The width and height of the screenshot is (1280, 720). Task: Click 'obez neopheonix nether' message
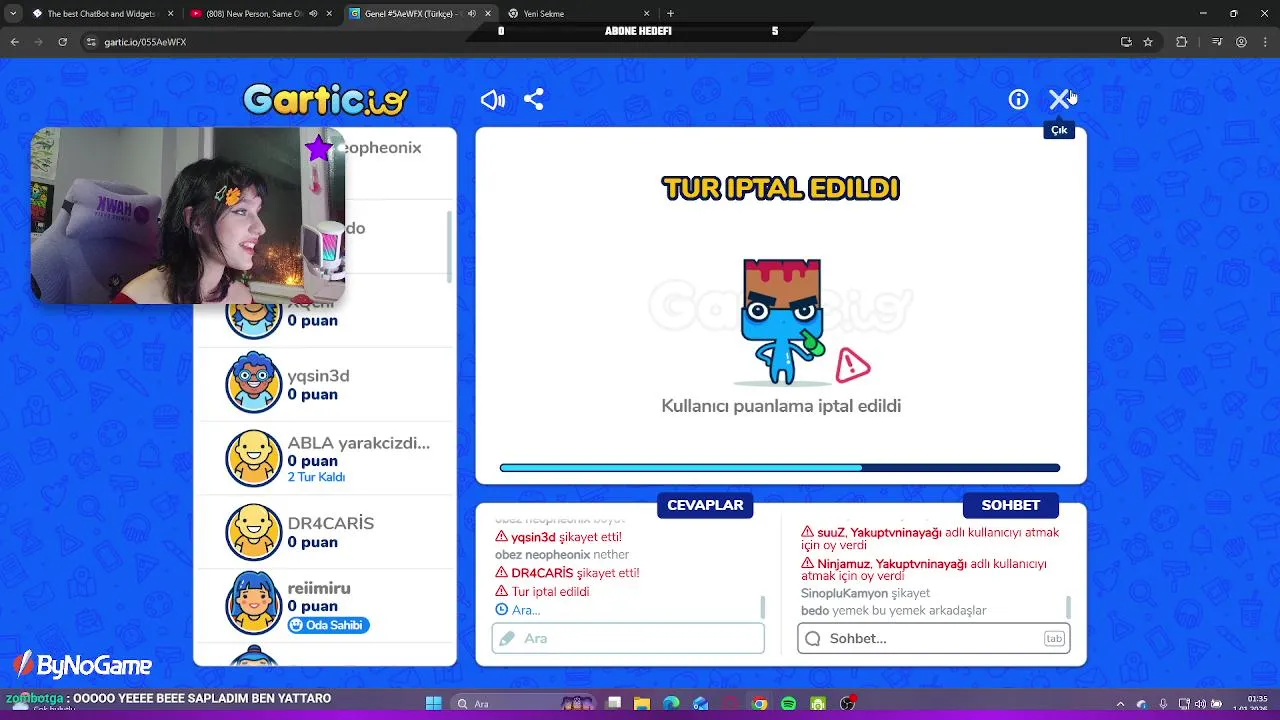pyautogui.click(x=562, y=555)
